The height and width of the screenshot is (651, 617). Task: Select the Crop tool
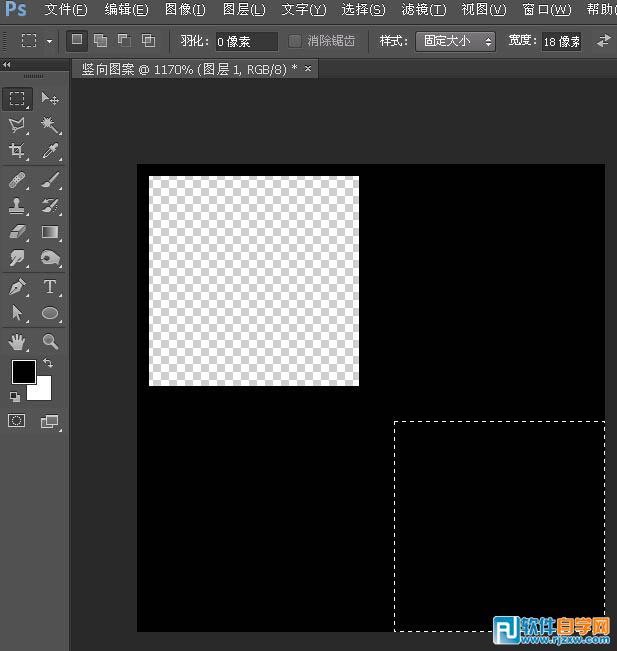coord(17,150)
